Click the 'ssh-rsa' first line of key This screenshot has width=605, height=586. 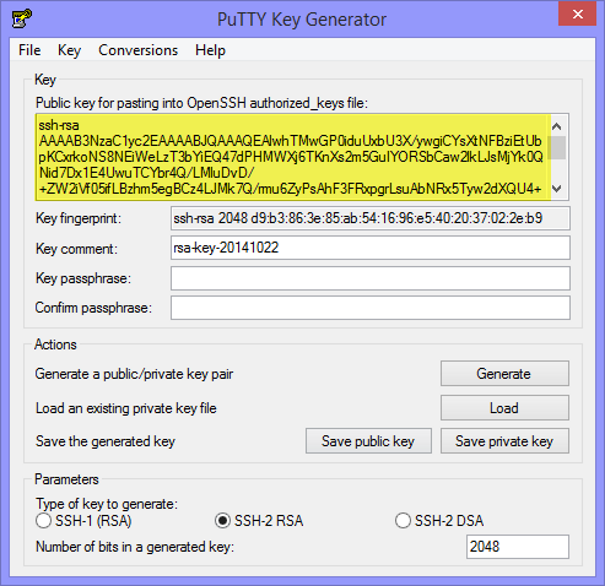[59, 125]
